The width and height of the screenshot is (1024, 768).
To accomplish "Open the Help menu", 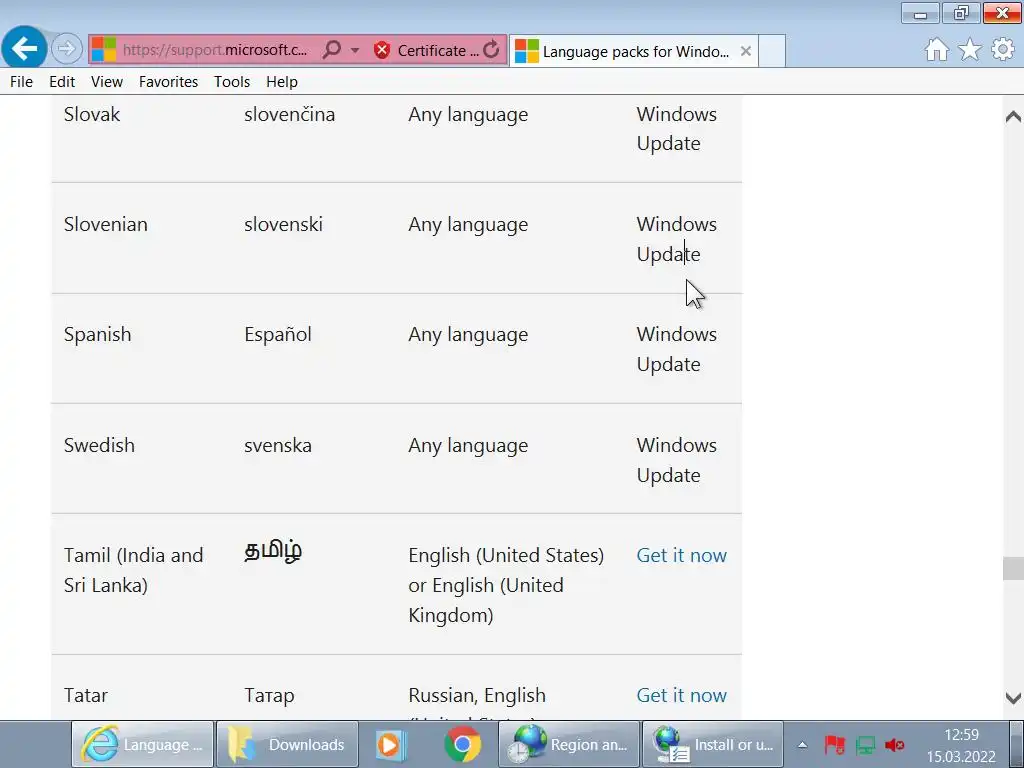I will (281, 82).
